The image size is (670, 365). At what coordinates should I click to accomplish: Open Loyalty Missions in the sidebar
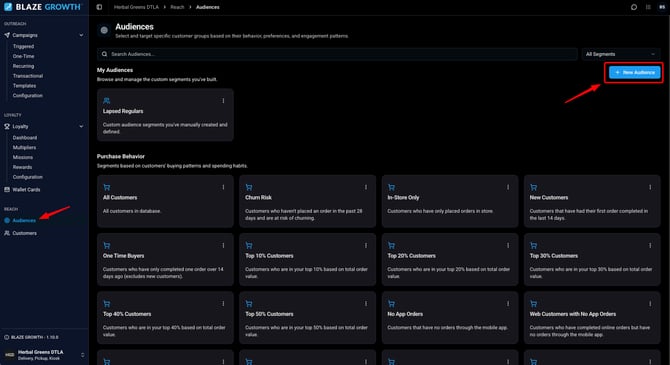[x=22, y=157]
